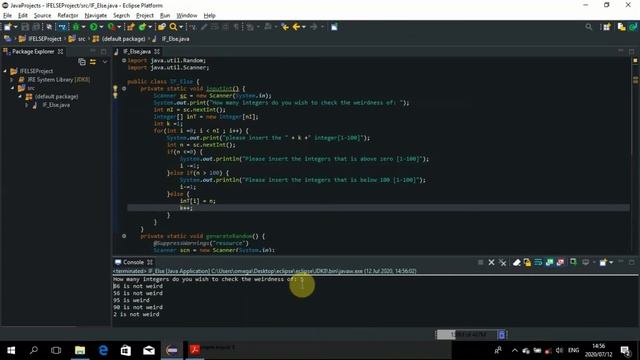Toggle Link with Editor in Package Explorer
640x360 pixels.
pyautogui.click(x=93, y=62)
